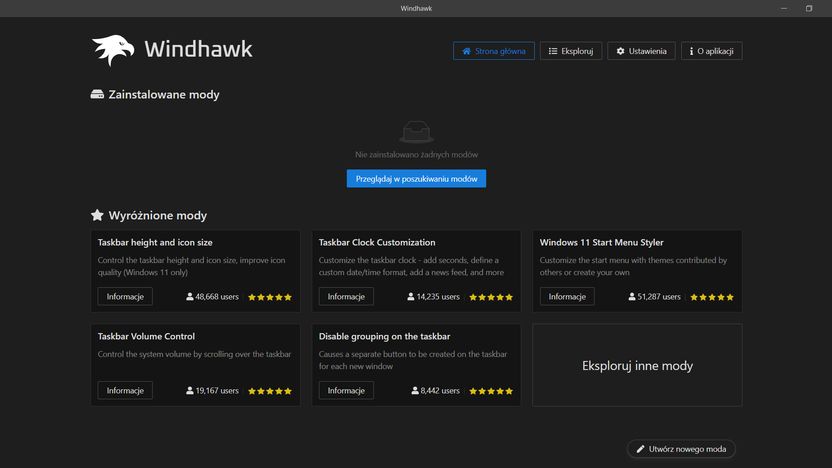The width and height of the screenshot is (832, 468).
Task: Open the Strona główna tab
Action: click(493, 51)
